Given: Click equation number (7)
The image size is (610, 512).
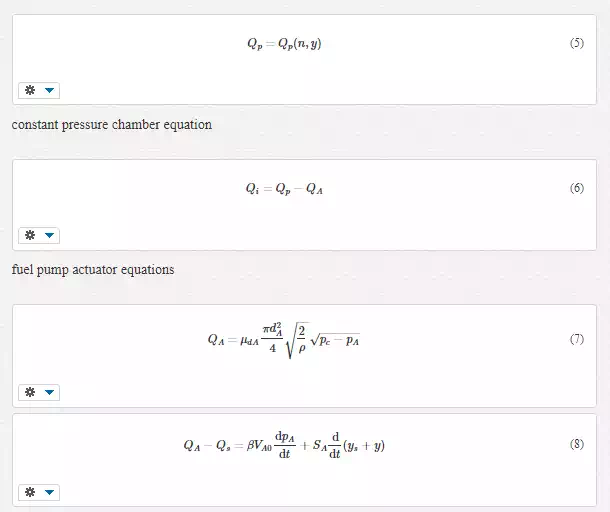Looking at the screenshot, I should point(577,339).
